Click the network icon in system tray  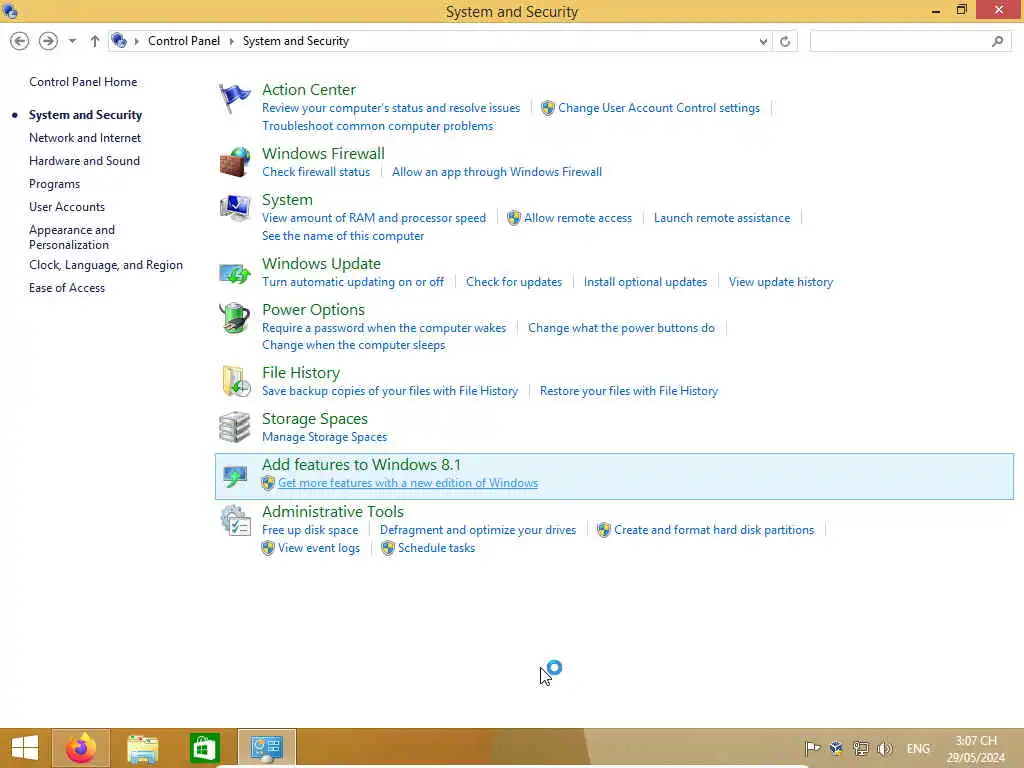[x=861, y=748]
